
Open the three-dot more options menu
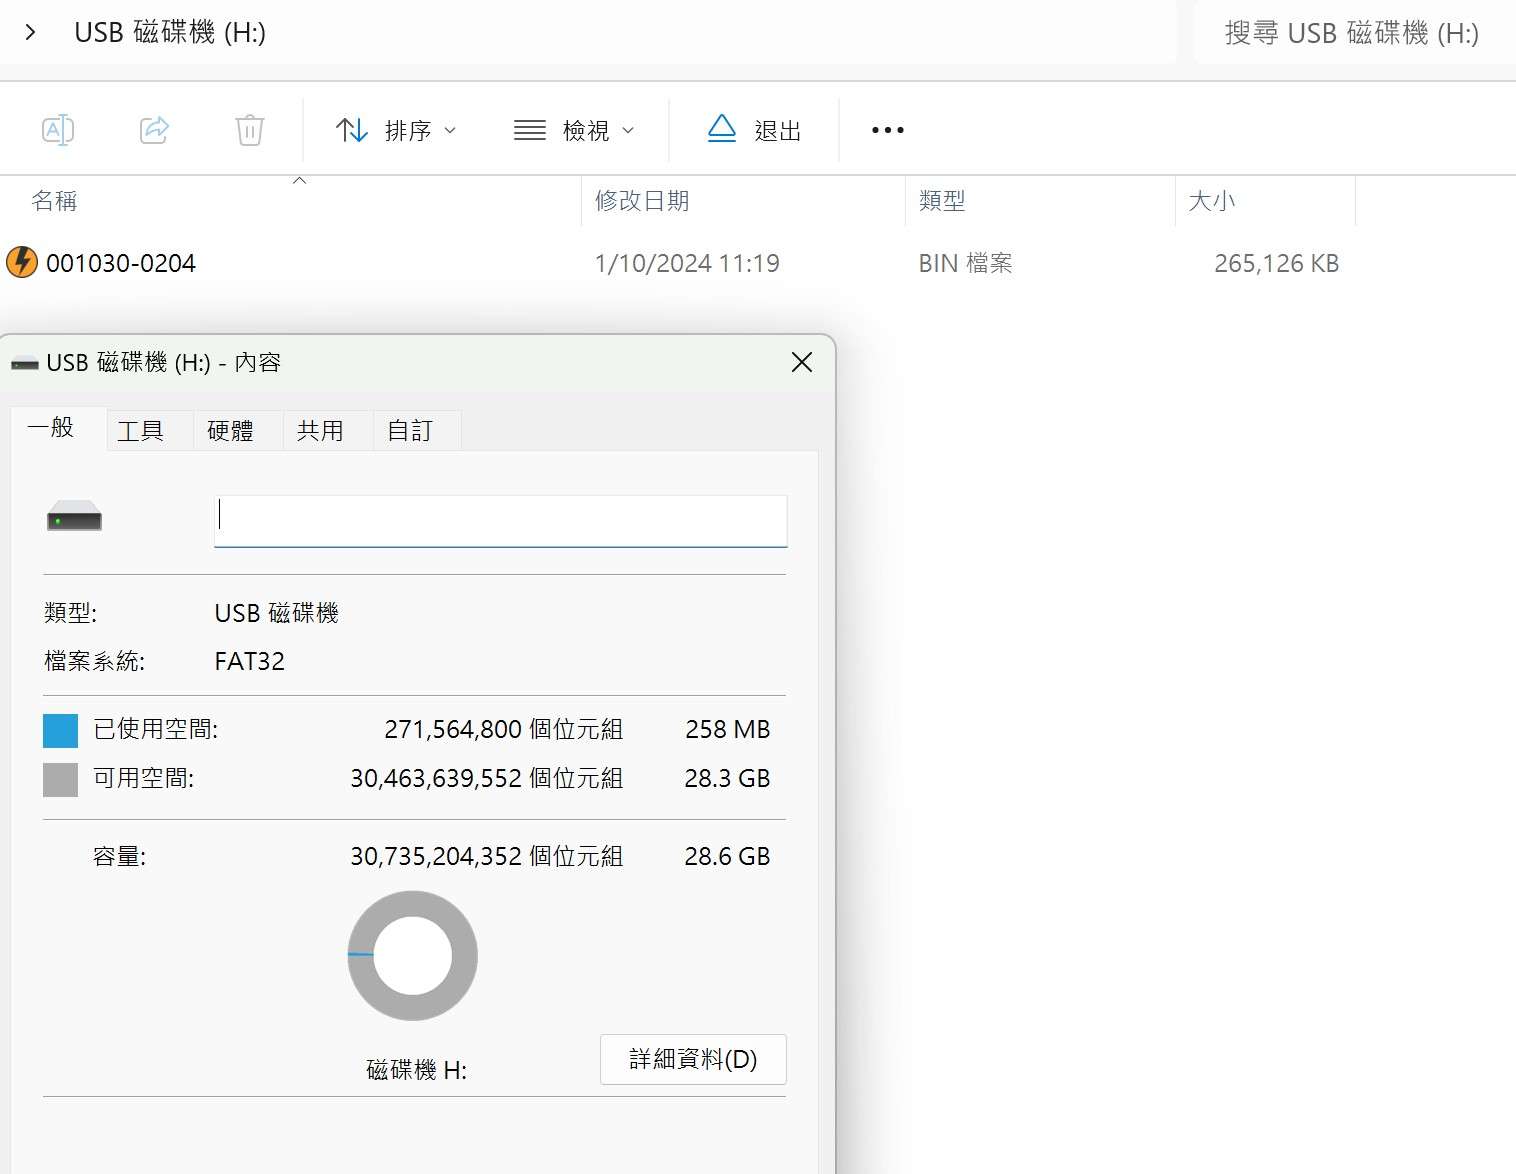tap(887, 130)
